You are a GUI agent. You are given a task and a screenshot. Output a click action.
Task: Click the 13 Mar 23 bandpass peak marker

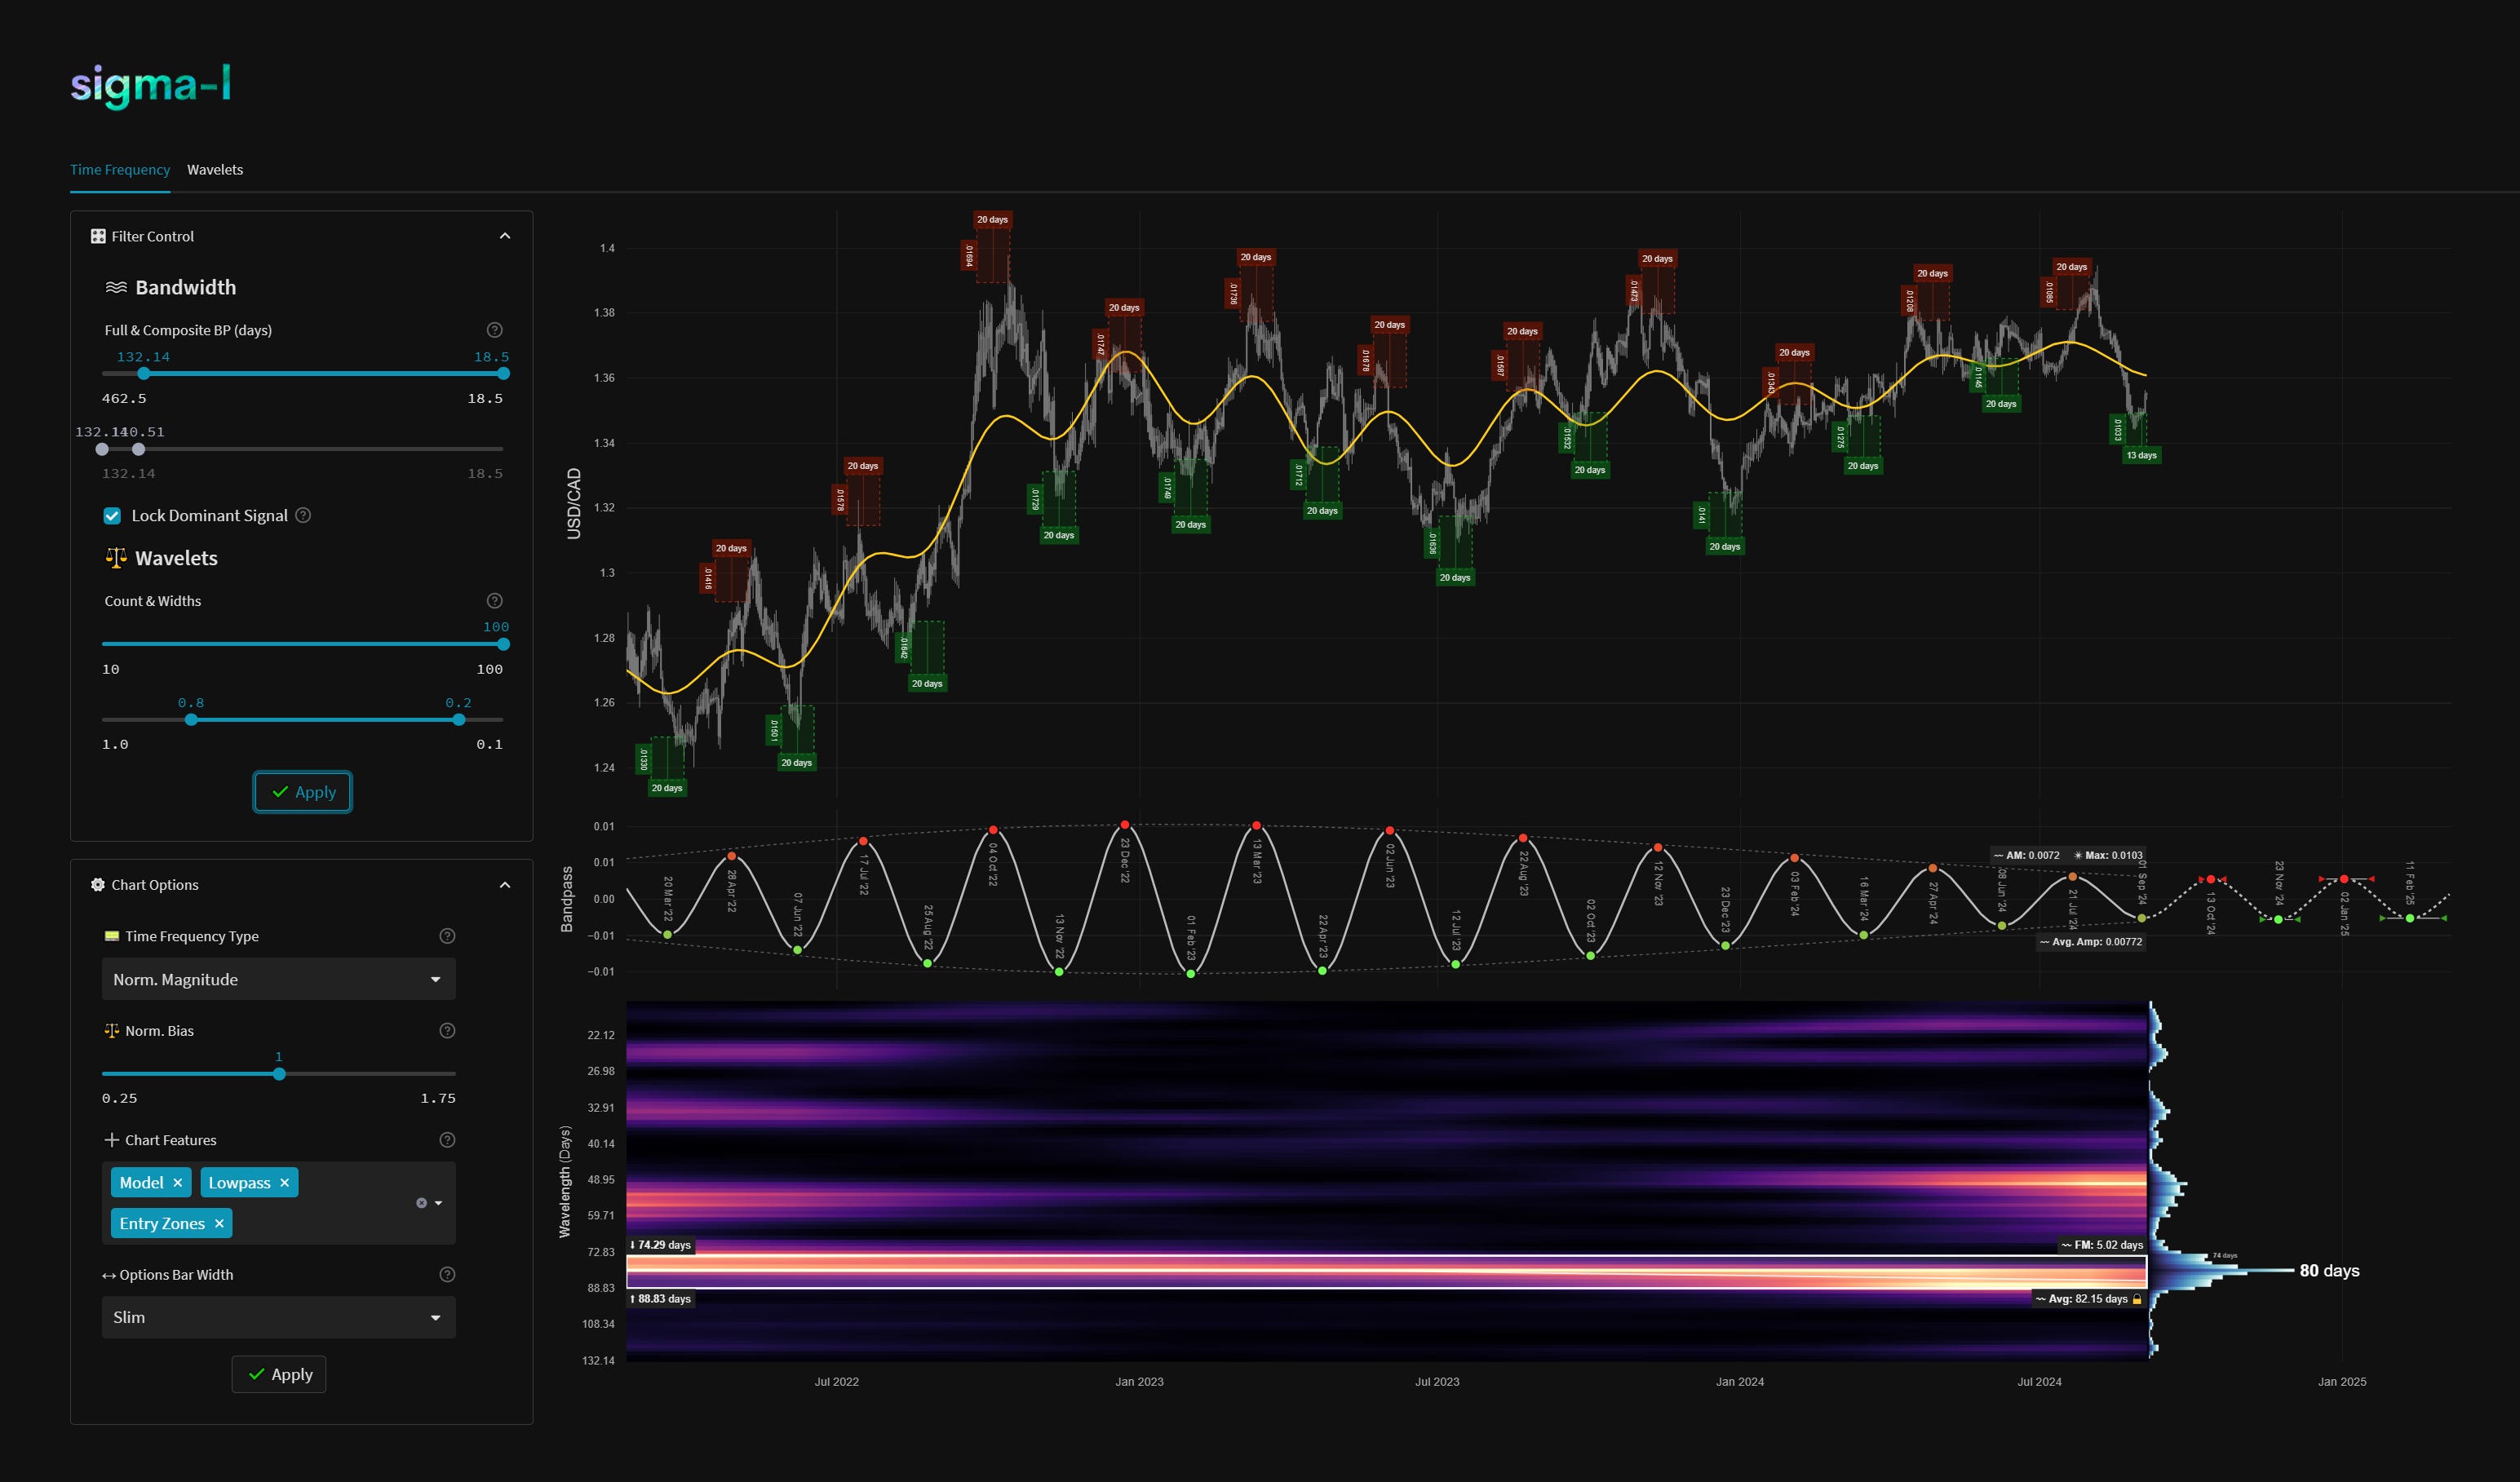tap(1257, 826)
